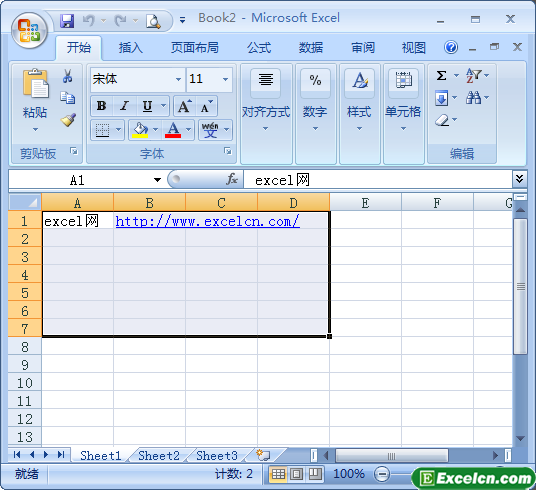
Task: Insert a new worksheet tab
Action: click(x=264, y=455)
